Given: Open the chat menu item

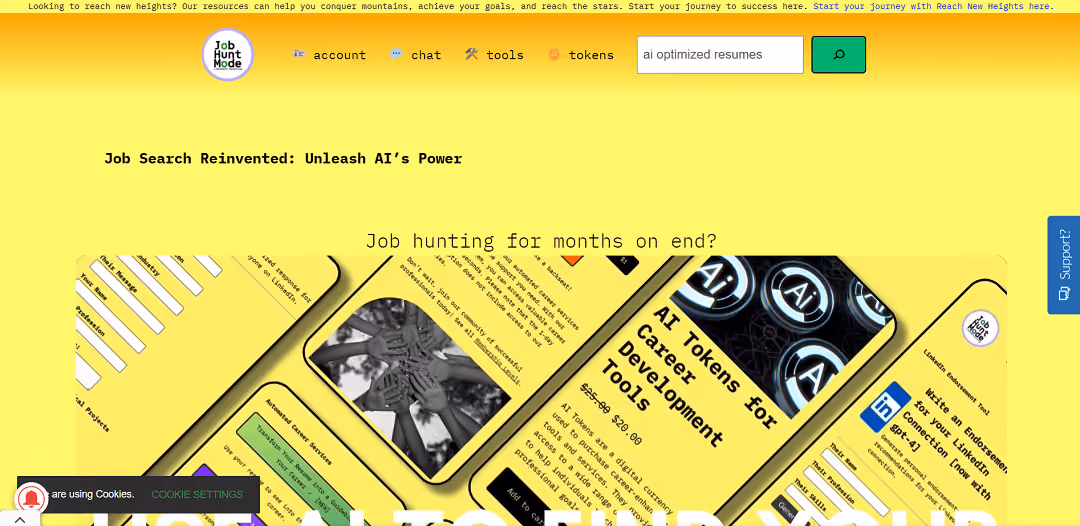Looking at the screenshot, I should point(415,55).
